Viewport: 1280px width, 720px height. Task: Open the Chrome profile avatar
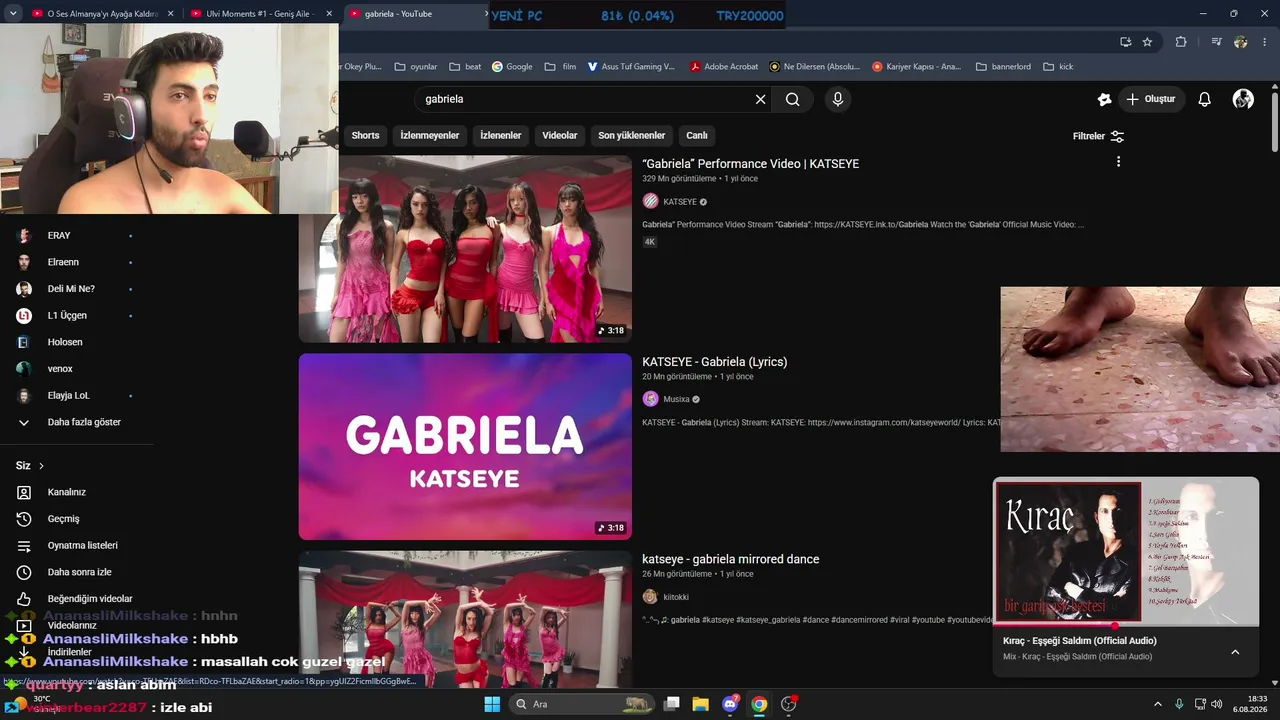click(x=1241, y=42)
